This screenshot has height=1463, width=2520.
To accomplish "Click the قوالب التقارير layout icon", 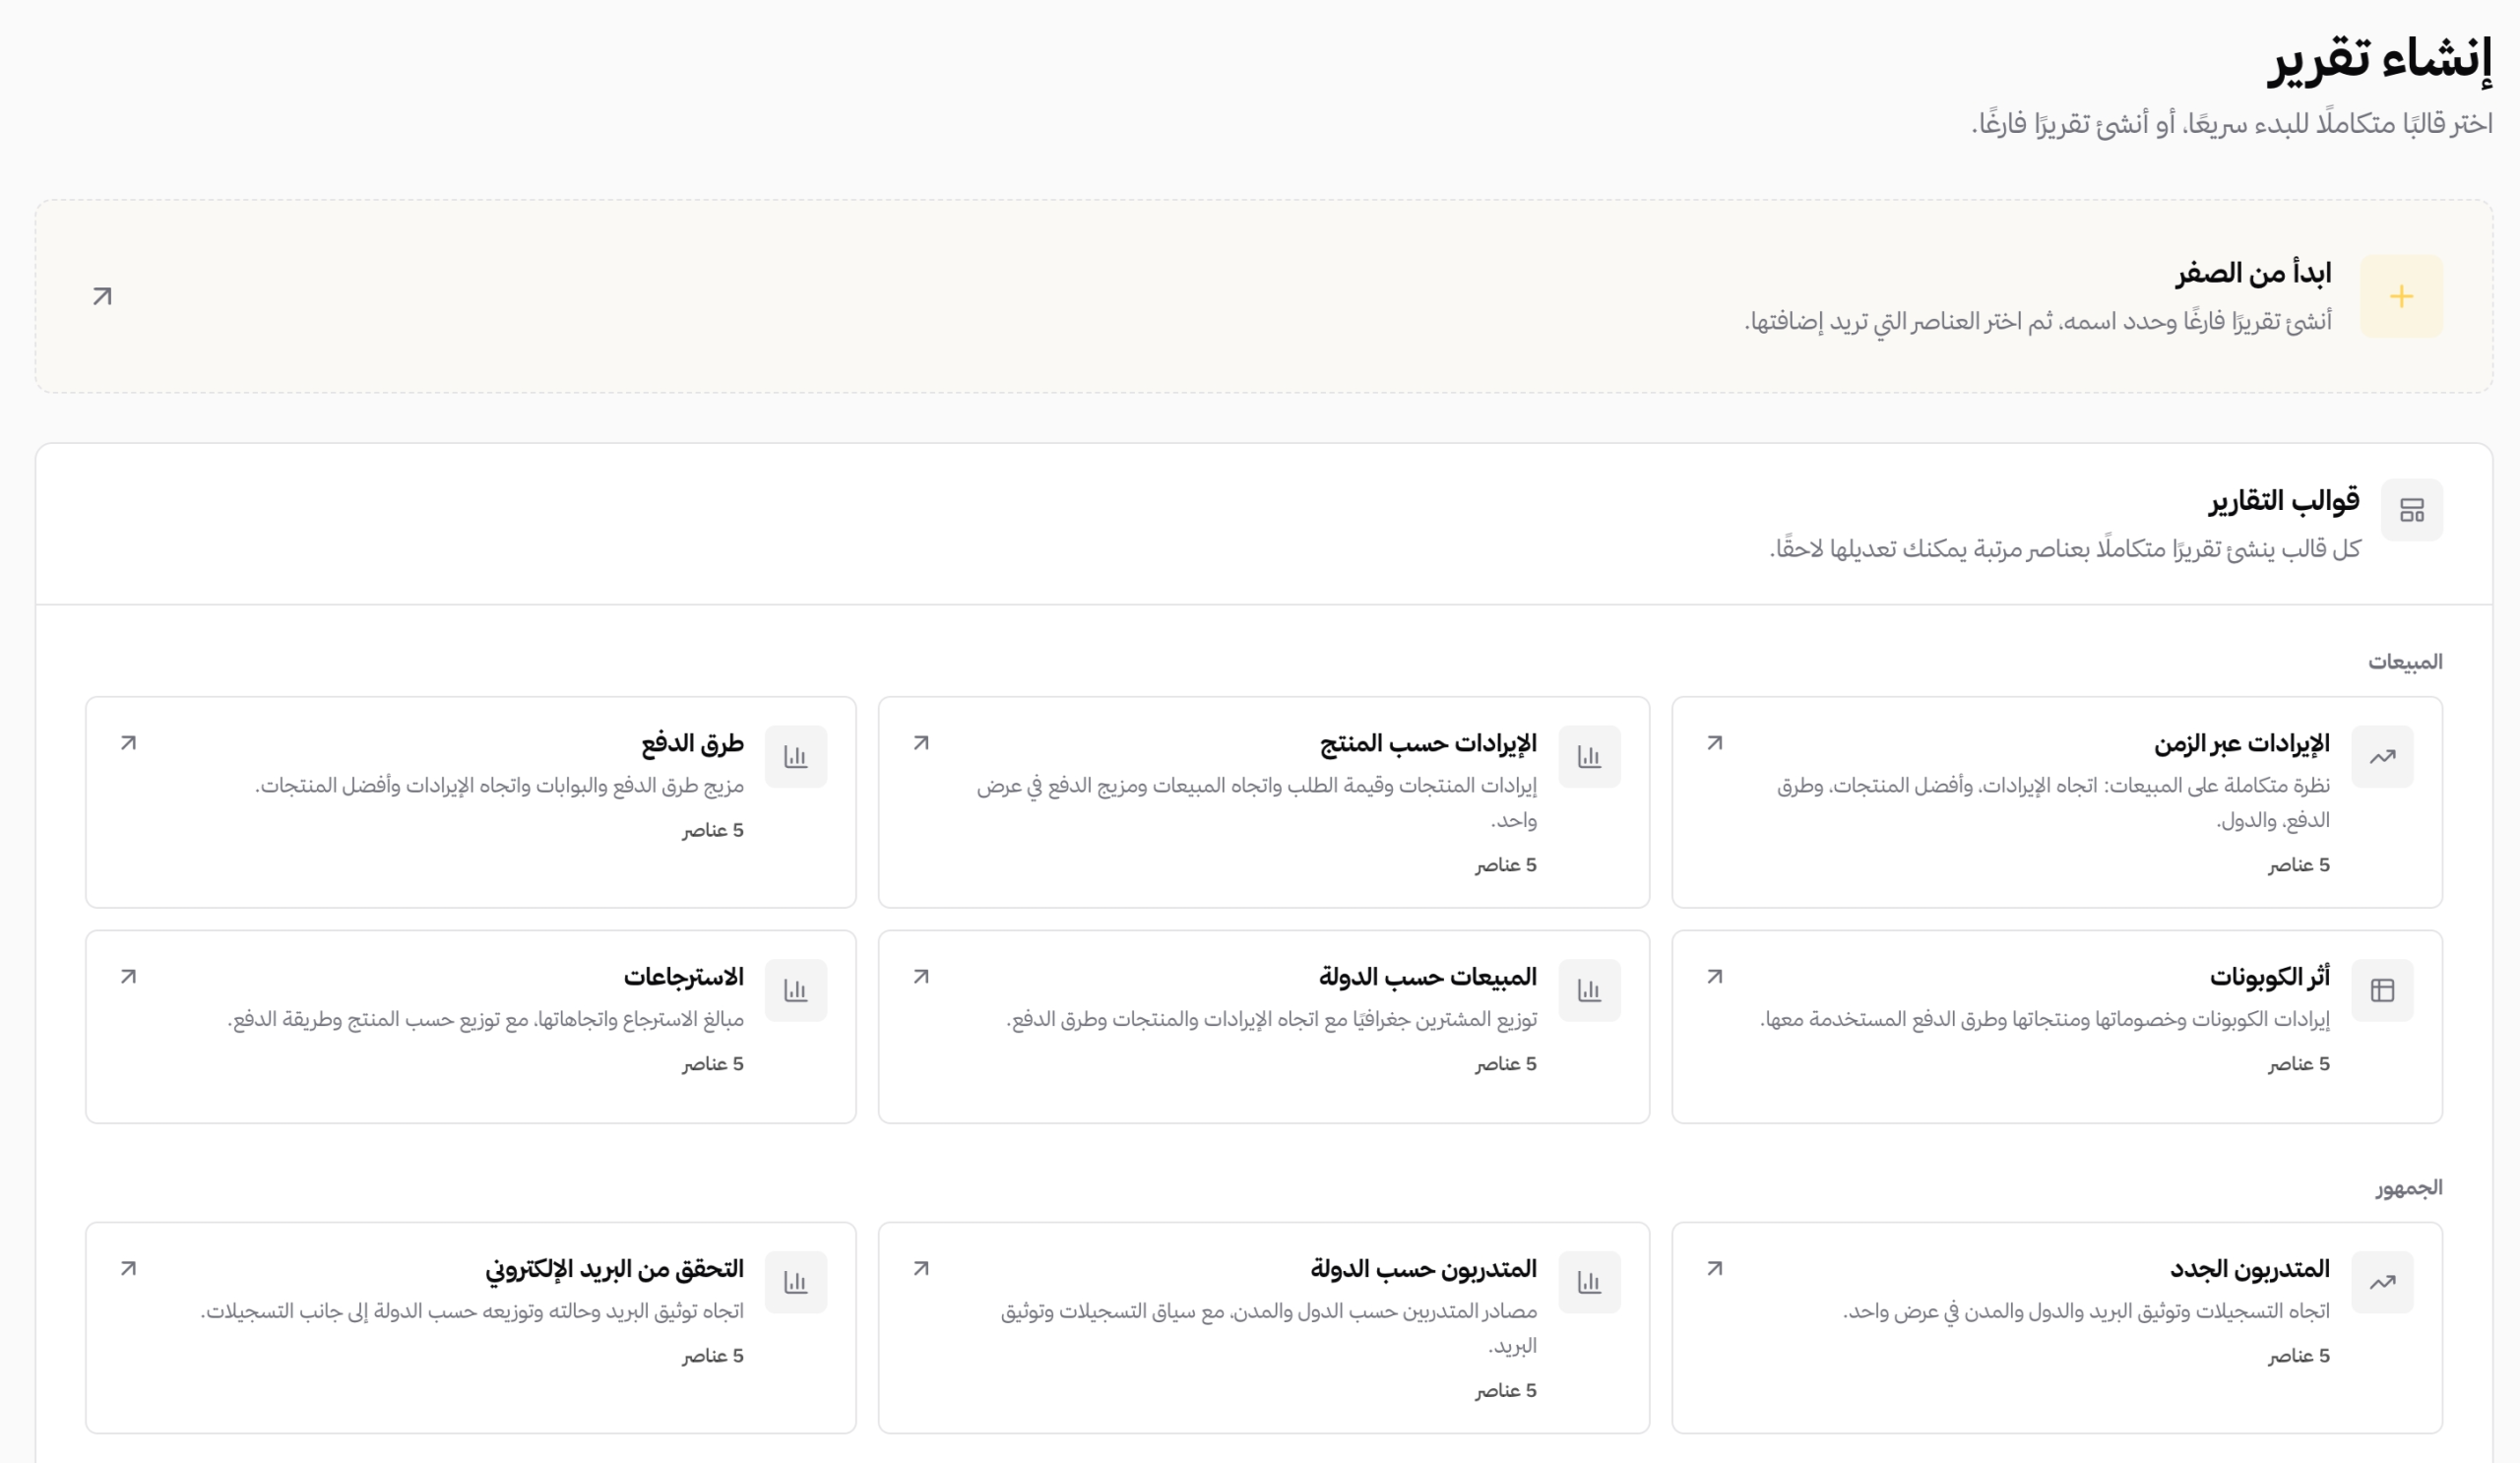I will [2411, 510].
